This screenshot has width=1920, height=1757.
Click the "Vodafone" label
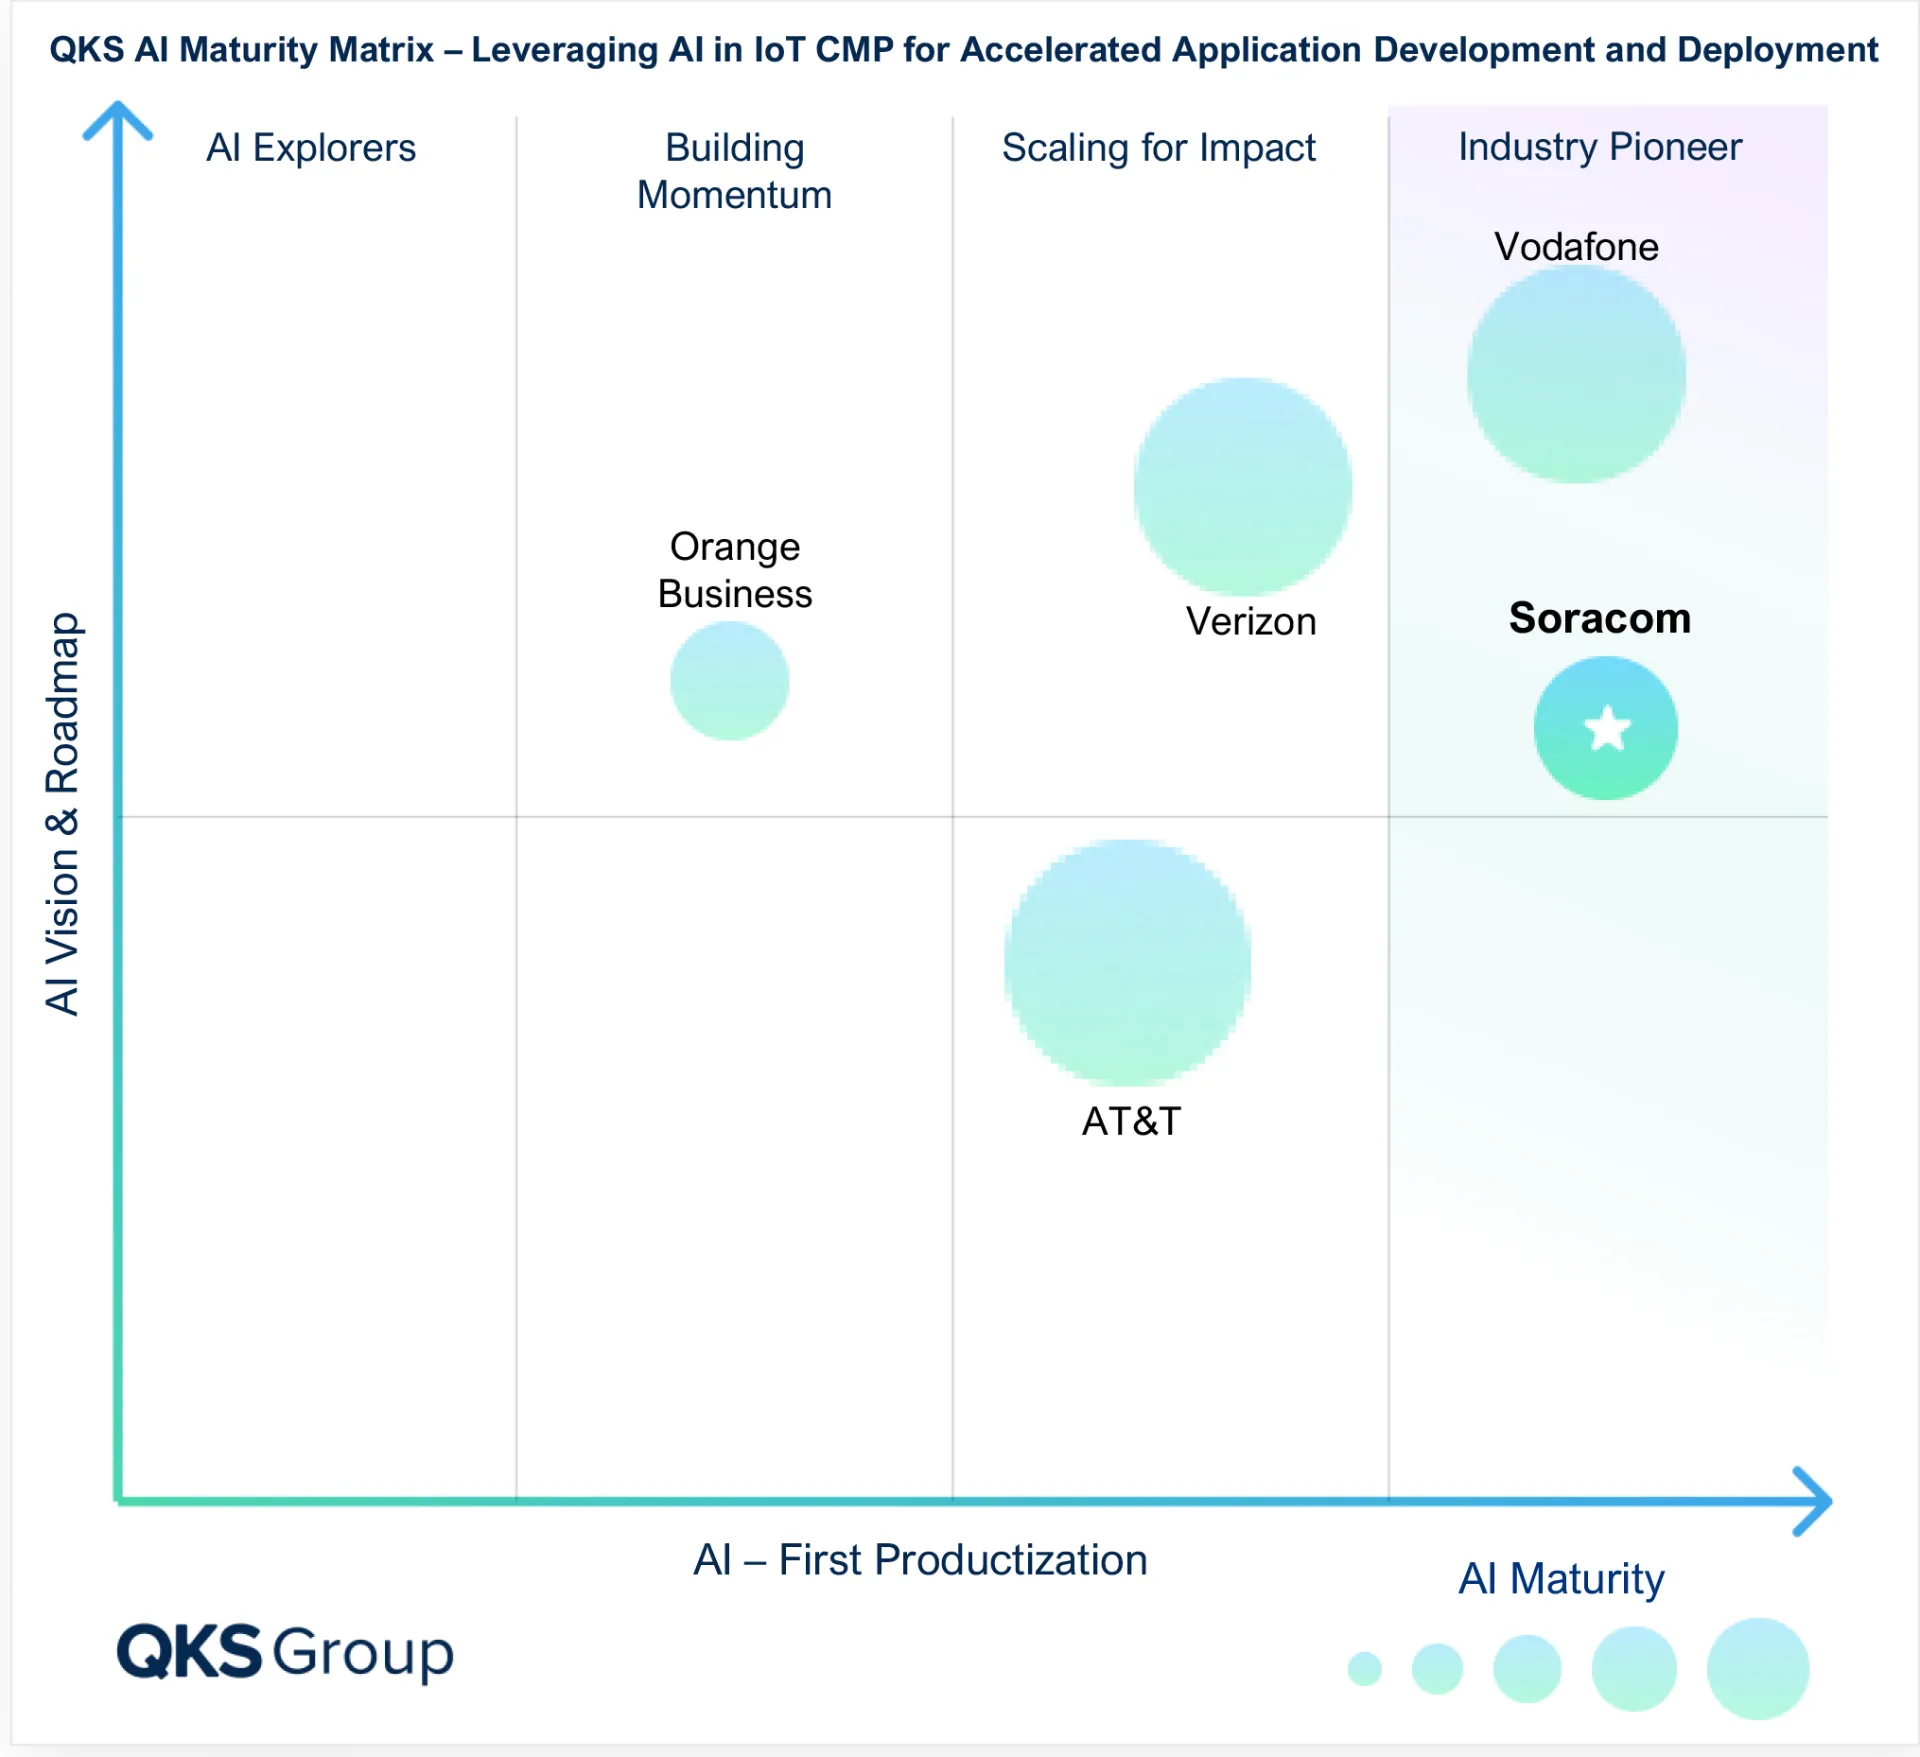(1577, 247)
